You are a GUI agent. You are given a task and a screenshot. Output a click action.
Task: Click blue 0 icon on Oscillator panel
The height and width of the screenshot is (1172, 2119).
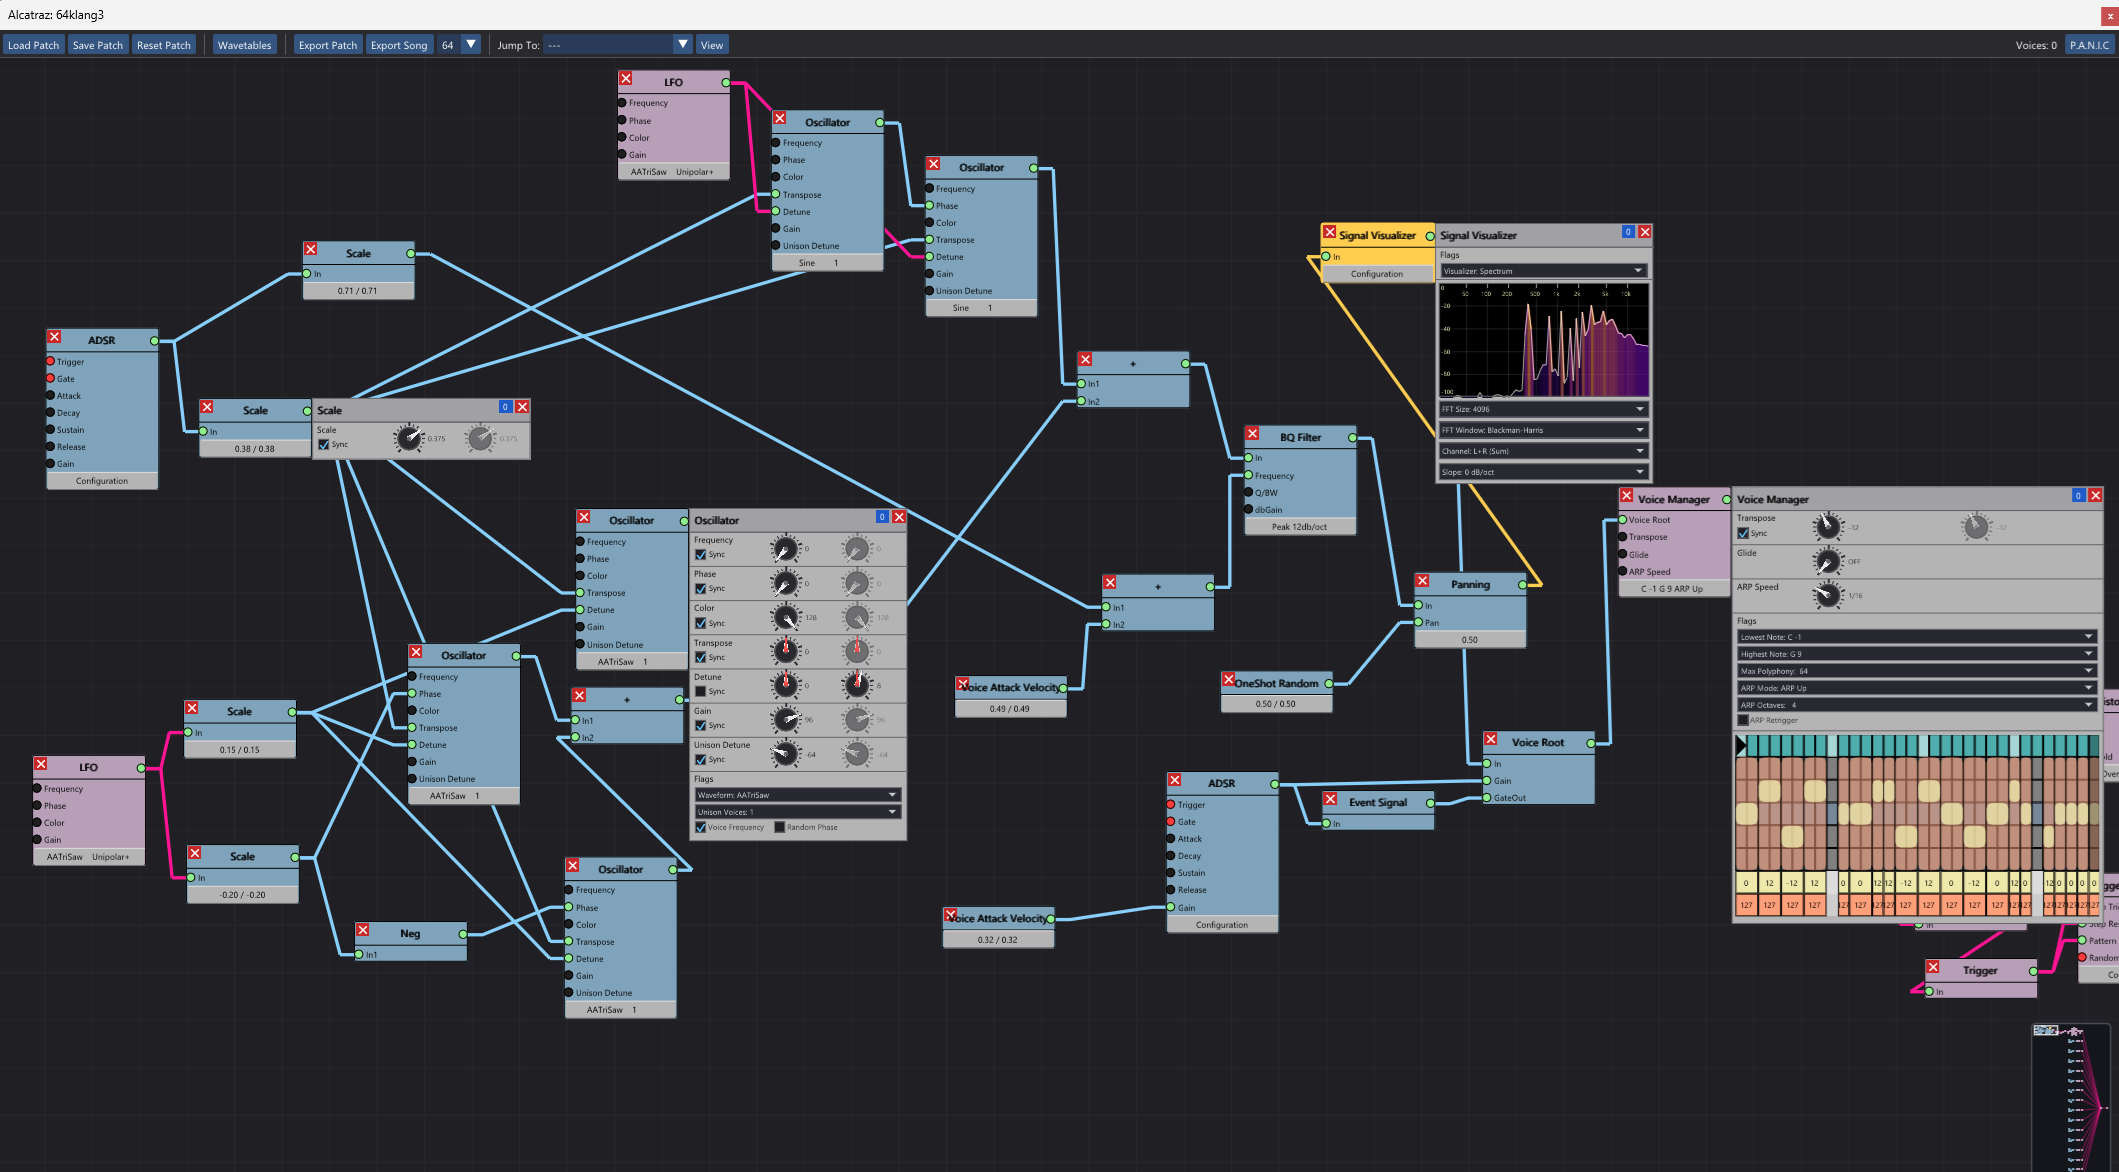point(882,517)
